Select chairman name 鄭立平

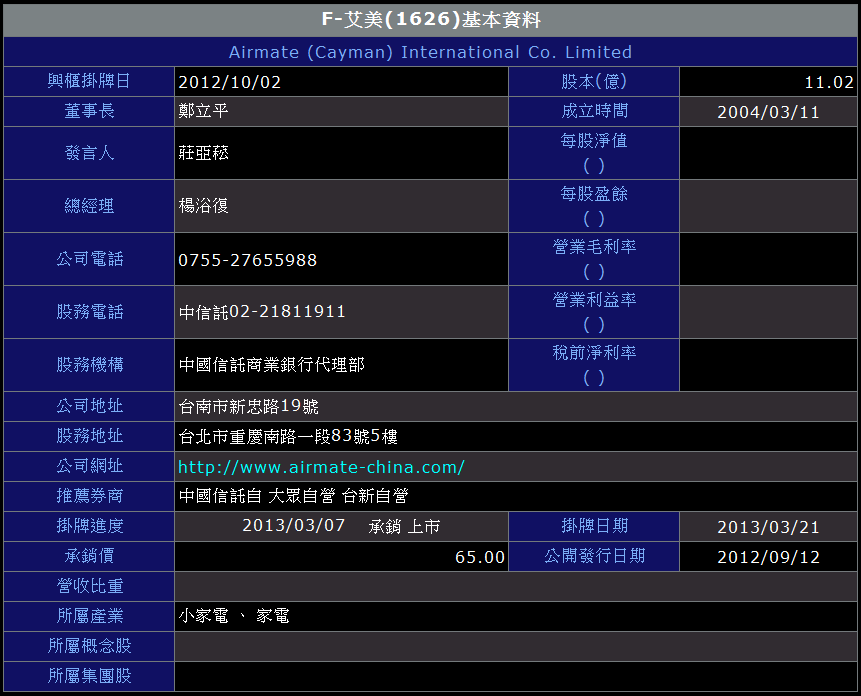[x=203, y=111]
